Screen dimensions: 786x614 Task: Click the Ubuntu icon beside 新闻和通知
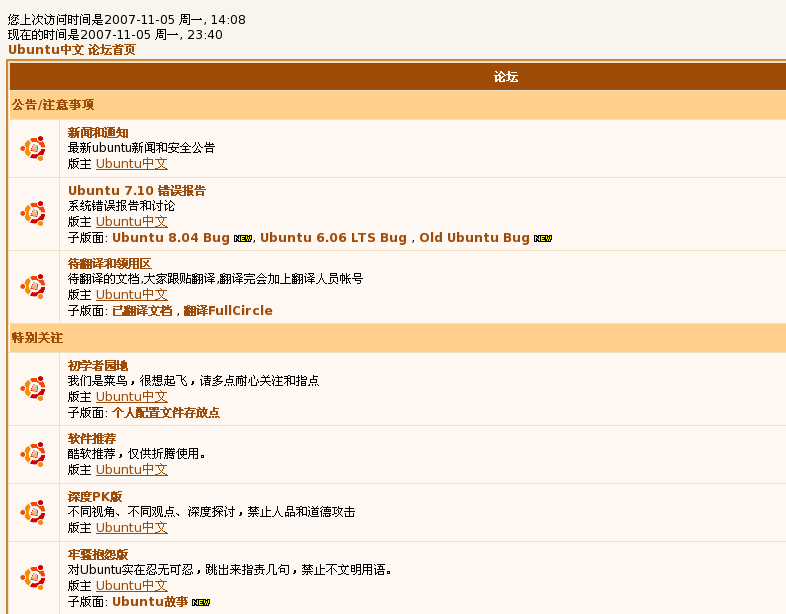tap(33, 148)
